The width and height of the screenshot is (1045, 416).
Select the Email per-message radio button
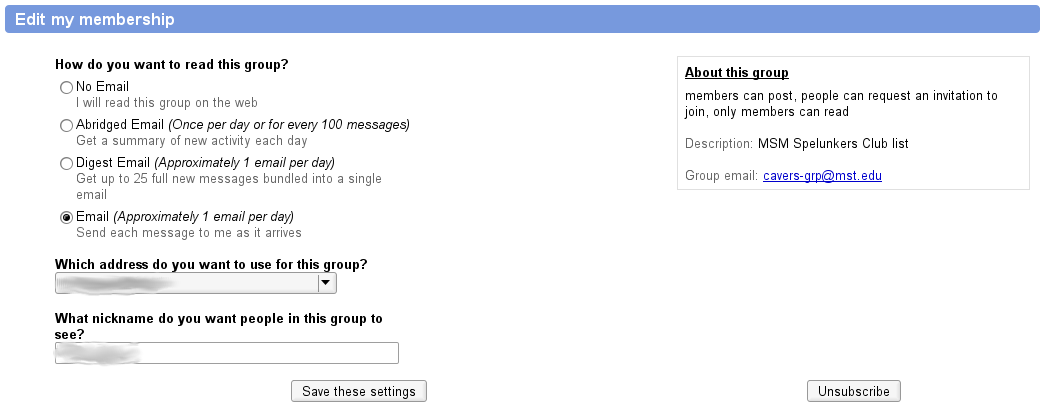[x=66, y=217]
